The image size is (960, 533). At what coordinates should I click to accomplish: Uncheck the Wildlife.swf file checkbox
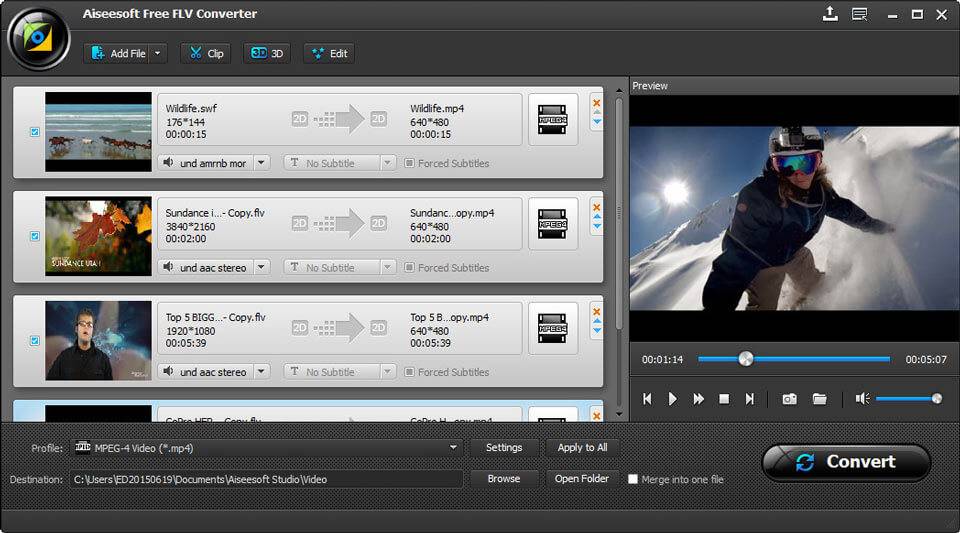click(35, 132)
